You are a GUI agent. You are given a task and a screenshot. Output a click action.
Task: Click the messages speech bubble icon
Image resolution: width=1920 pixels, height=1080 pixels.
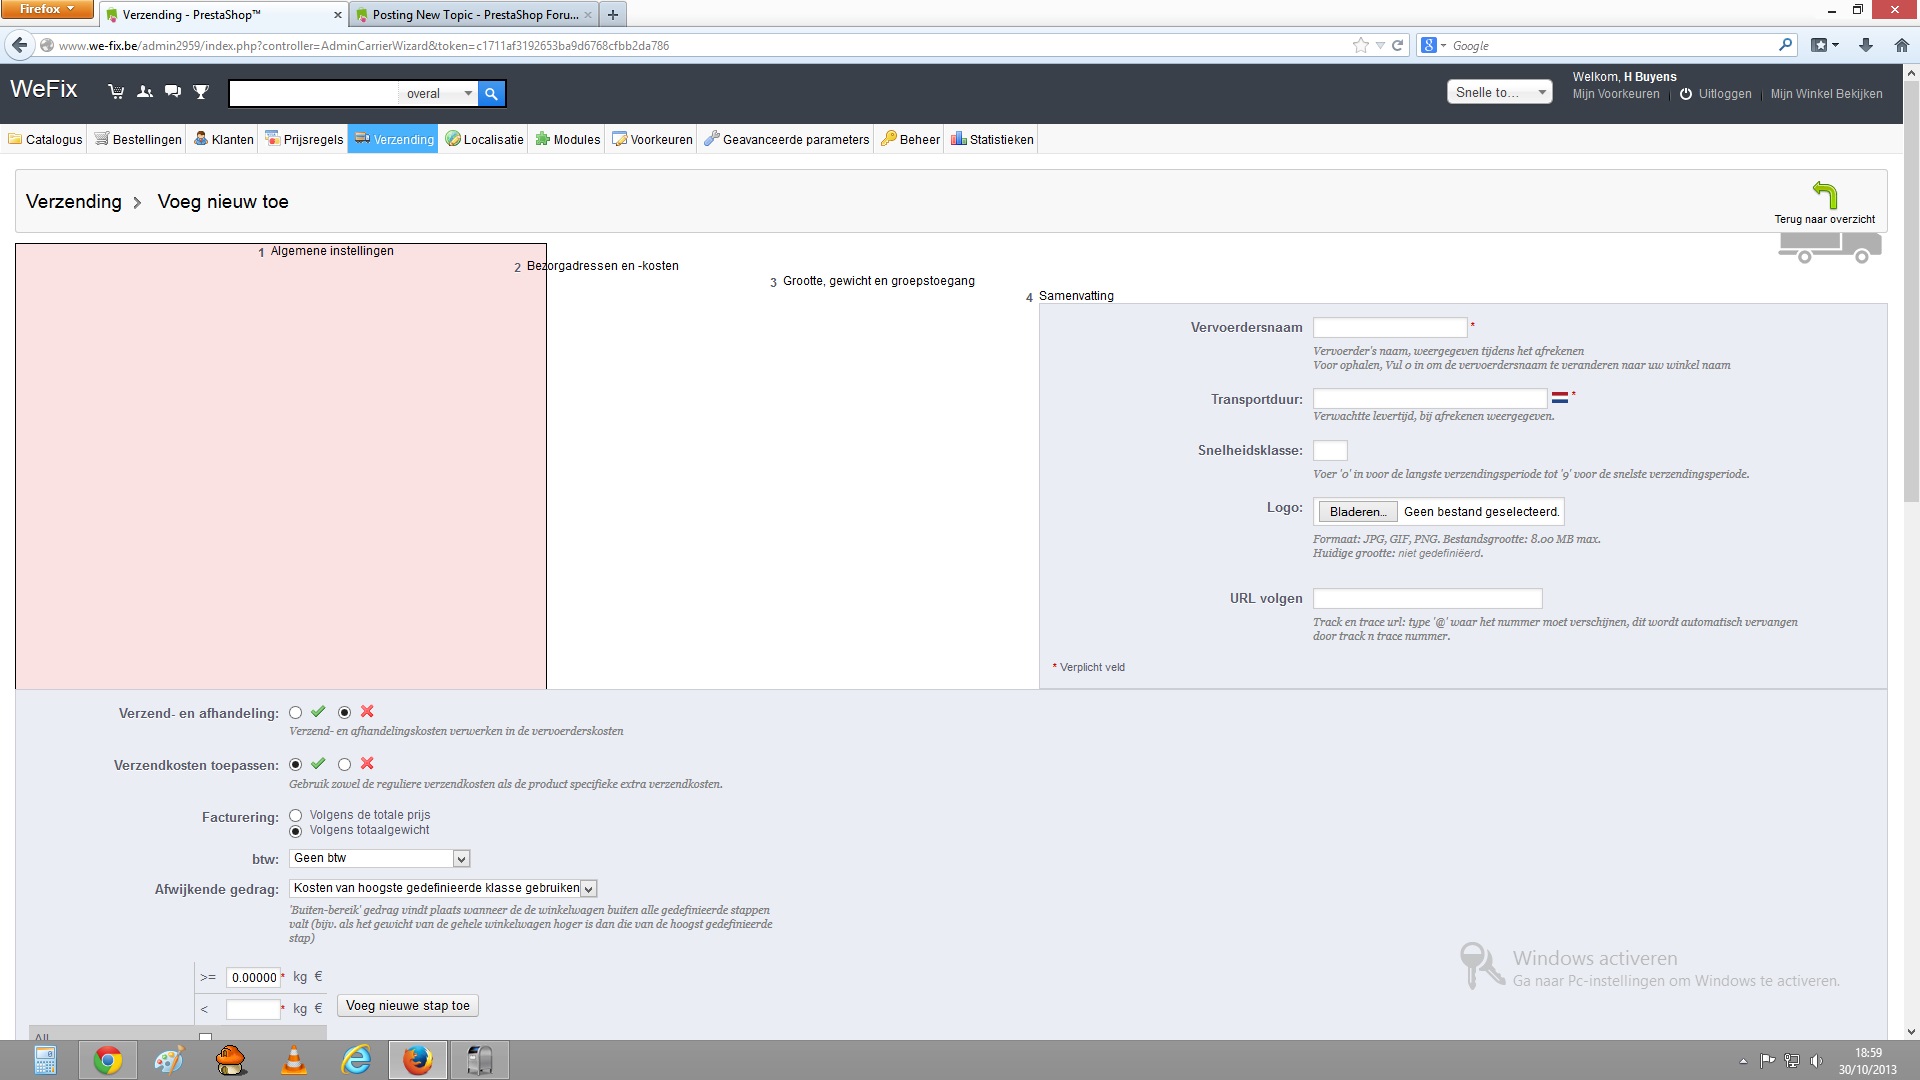(x=173, y=92)
